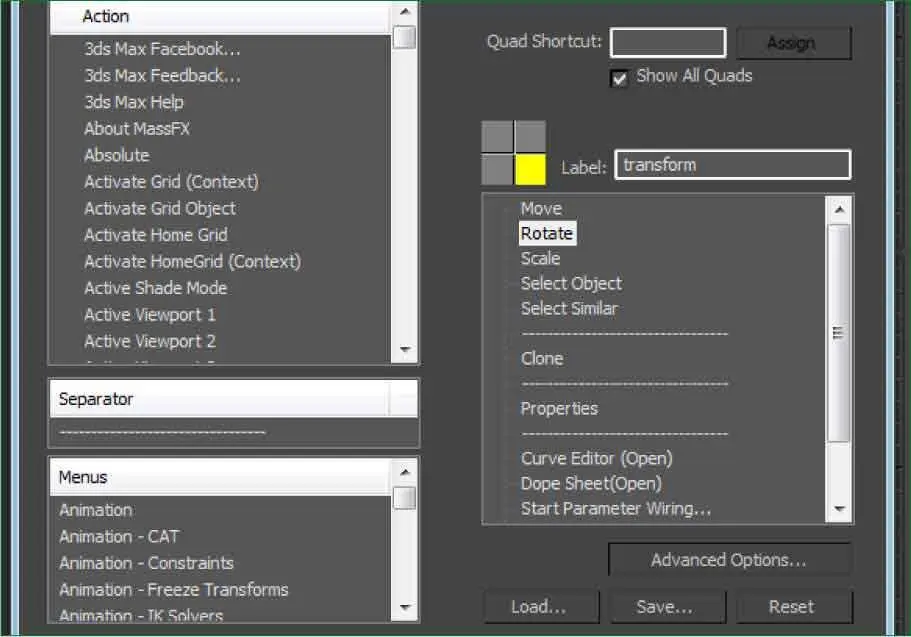Select Move in the quad menu list

pyautogui.click(x=541, y=209)
